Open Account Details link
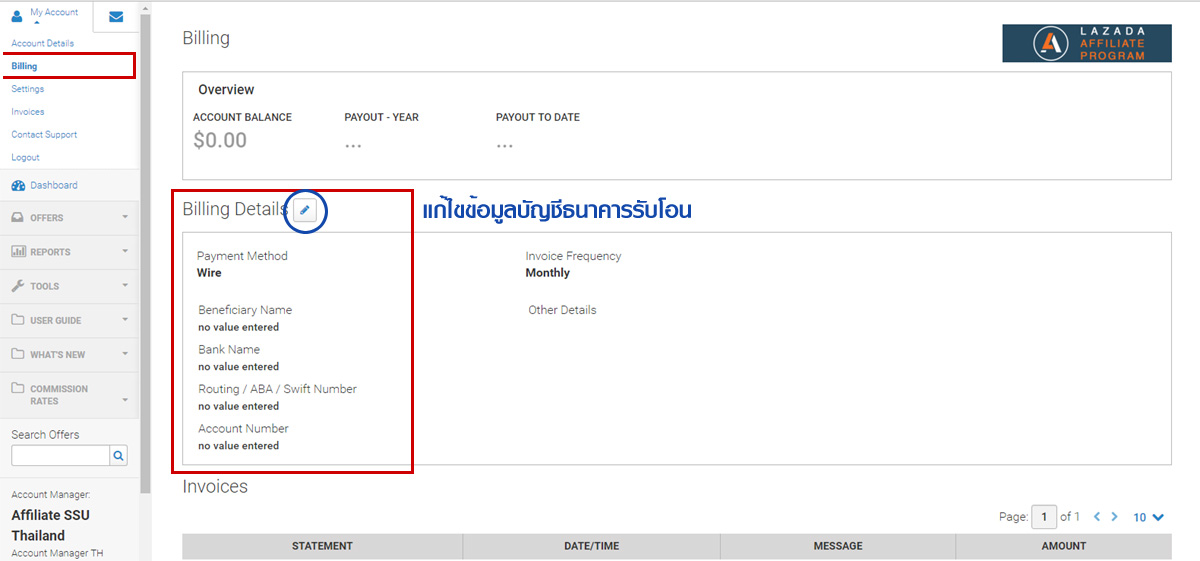This screenshot has height=561, width=1200. pos(43,43)
